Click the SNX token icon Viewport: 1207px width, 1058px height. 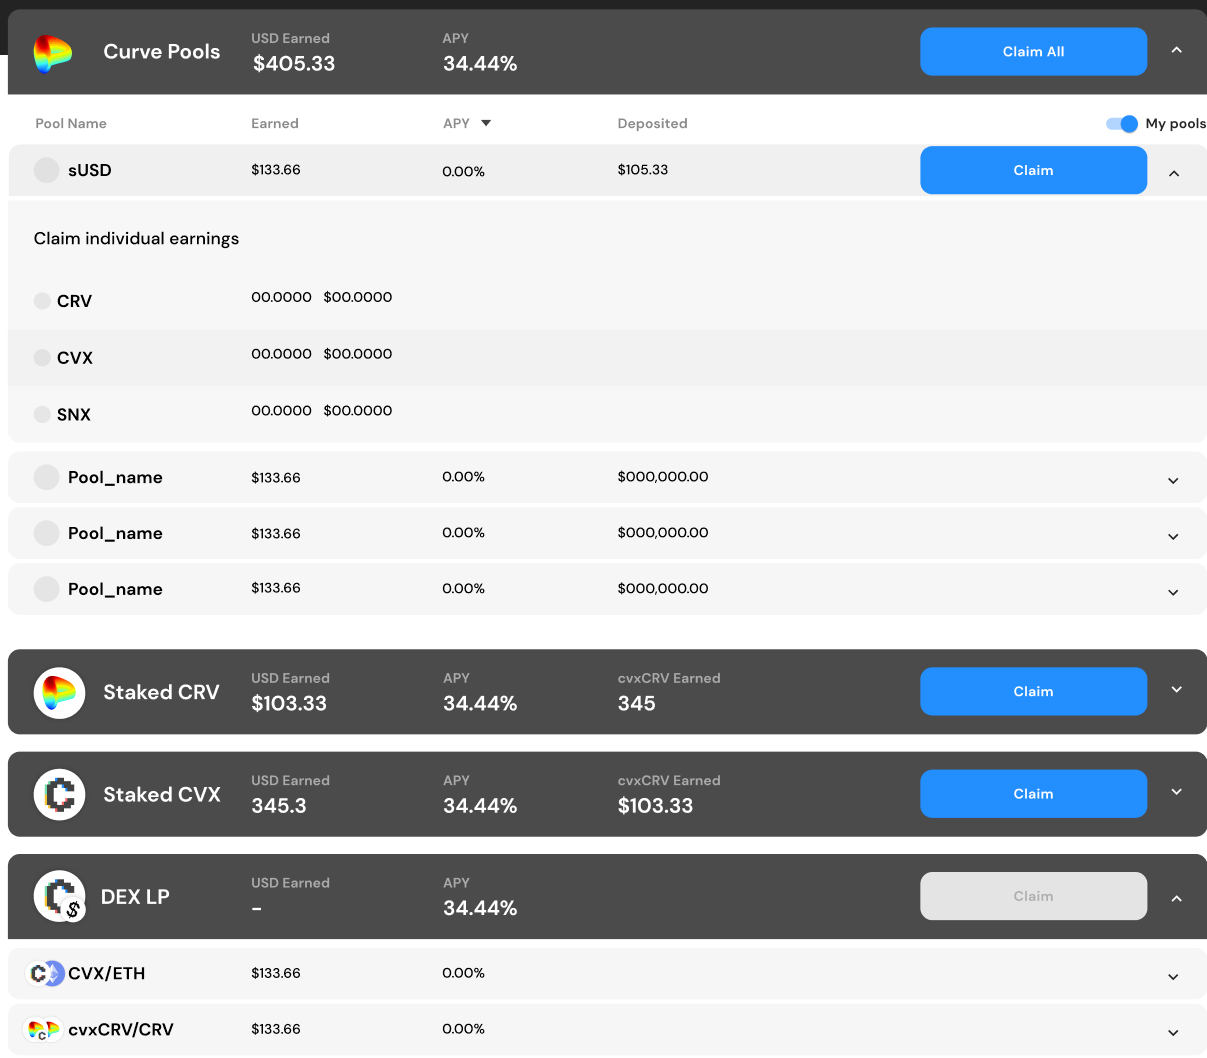(42, 414)
